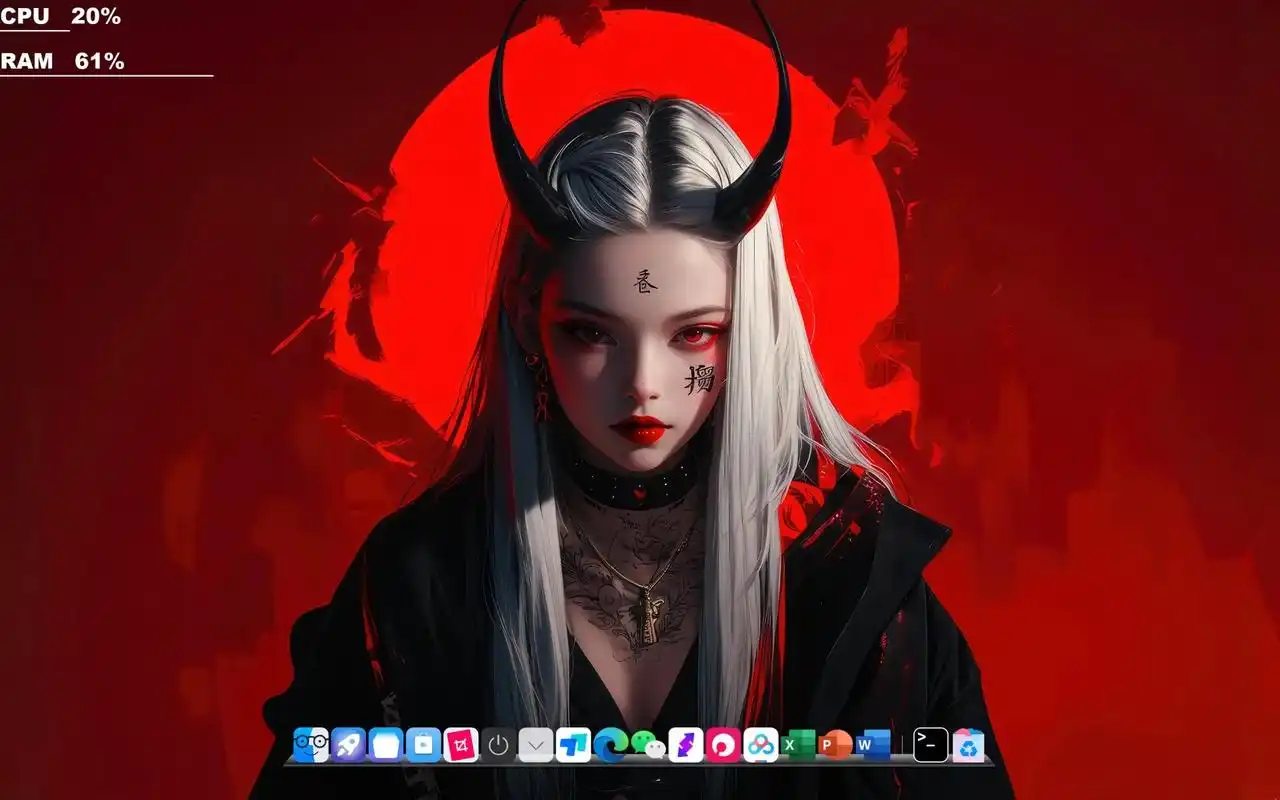Expand the chevron dropdown in the dock
Viewport: 1280px width, 800px height.
coord(534,744)
